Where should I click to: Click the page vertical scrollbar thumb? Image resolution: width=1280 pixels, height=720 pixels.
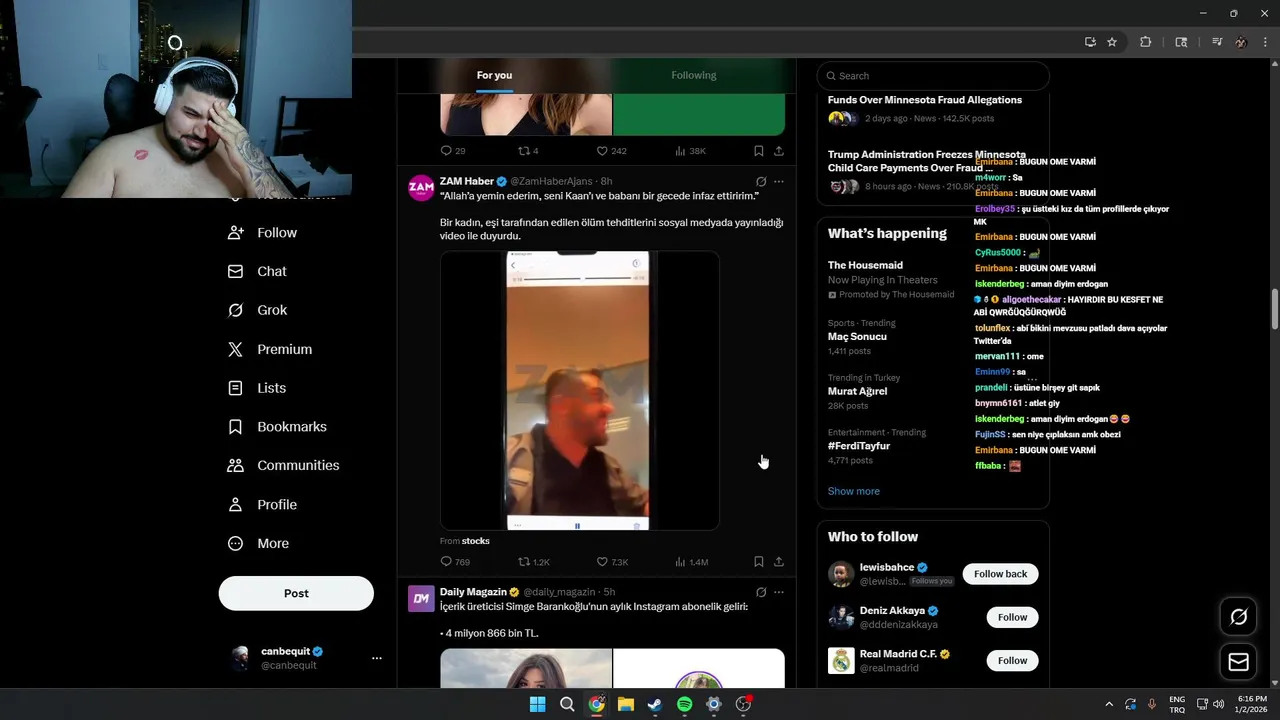pos(1274,309)
